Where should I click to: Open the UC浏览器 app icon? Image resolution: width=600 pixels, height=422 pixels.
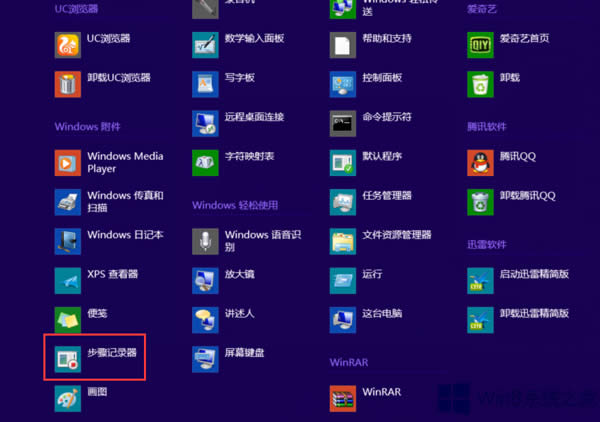point(68,45)
